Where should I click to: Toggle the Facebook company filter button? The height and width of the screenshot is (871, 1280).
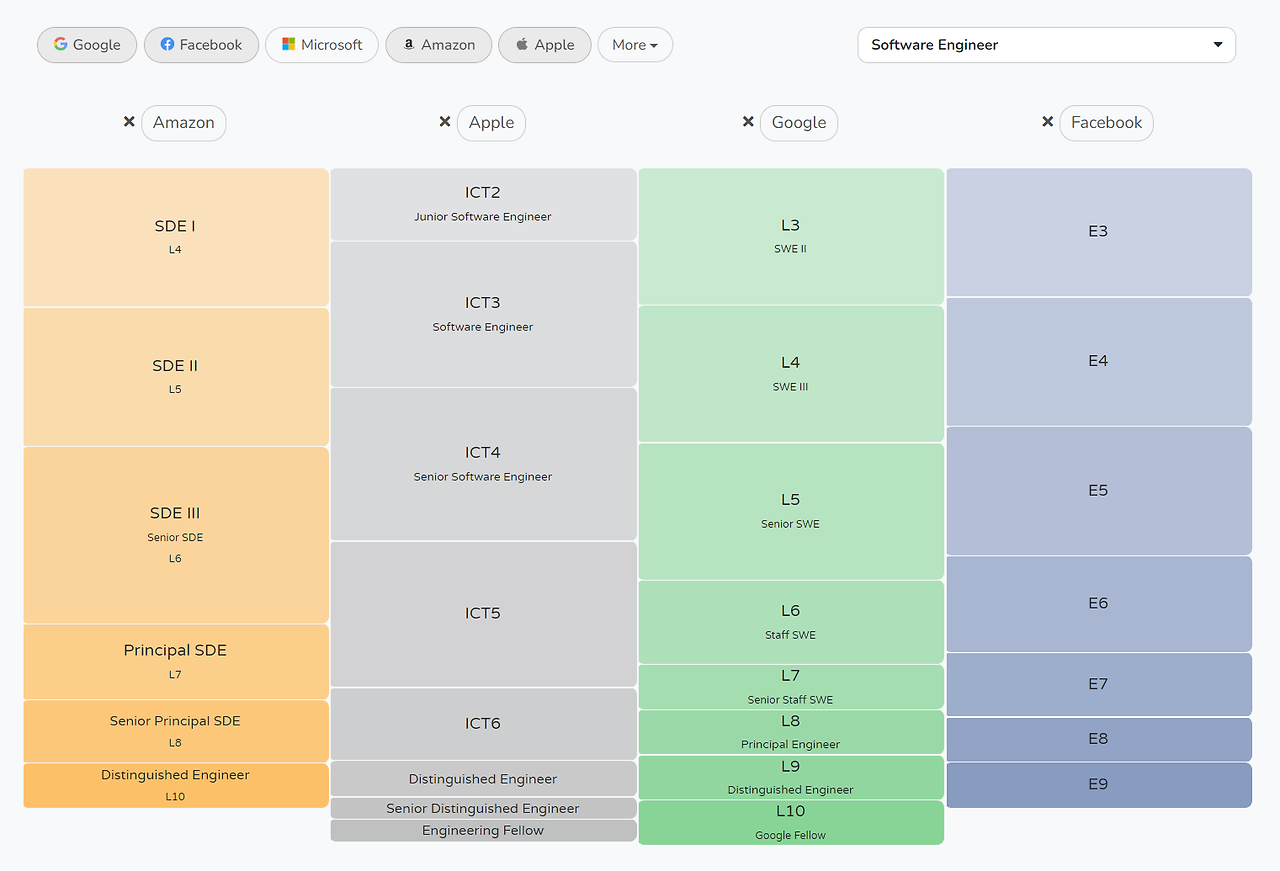coord(201,45)
